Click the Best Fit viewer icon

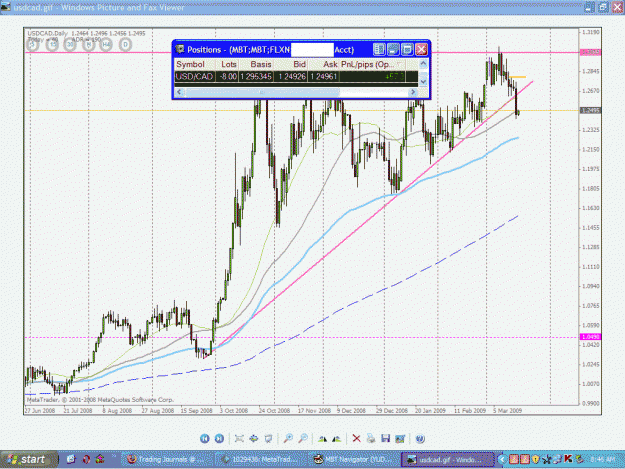(239, 439)
